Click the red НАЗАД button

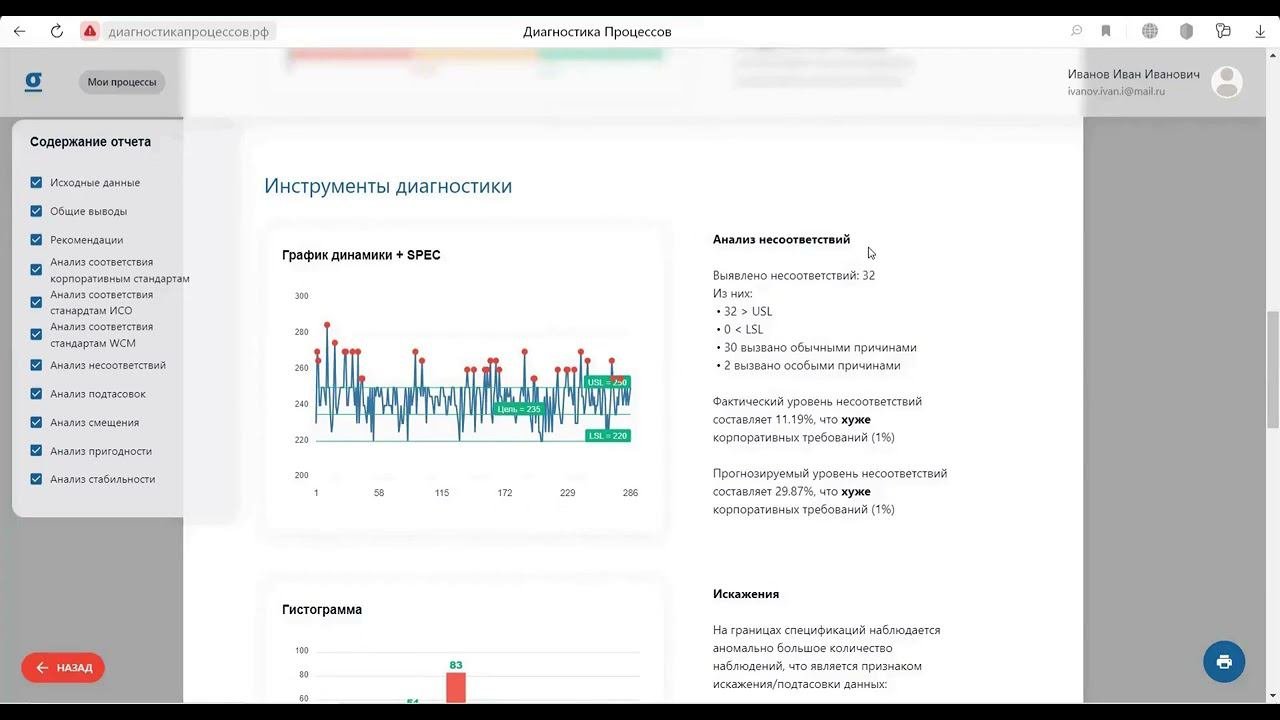(x=63, y=668)
